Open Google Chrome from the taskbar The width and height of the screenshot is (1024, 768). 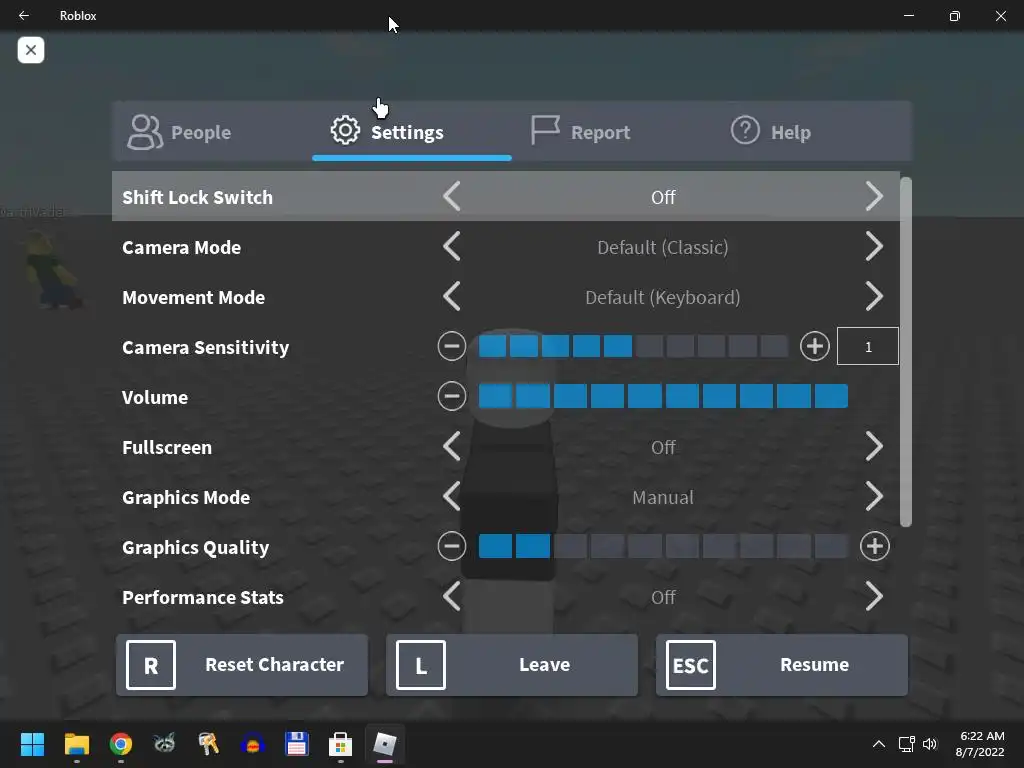[x=121, y=744]
